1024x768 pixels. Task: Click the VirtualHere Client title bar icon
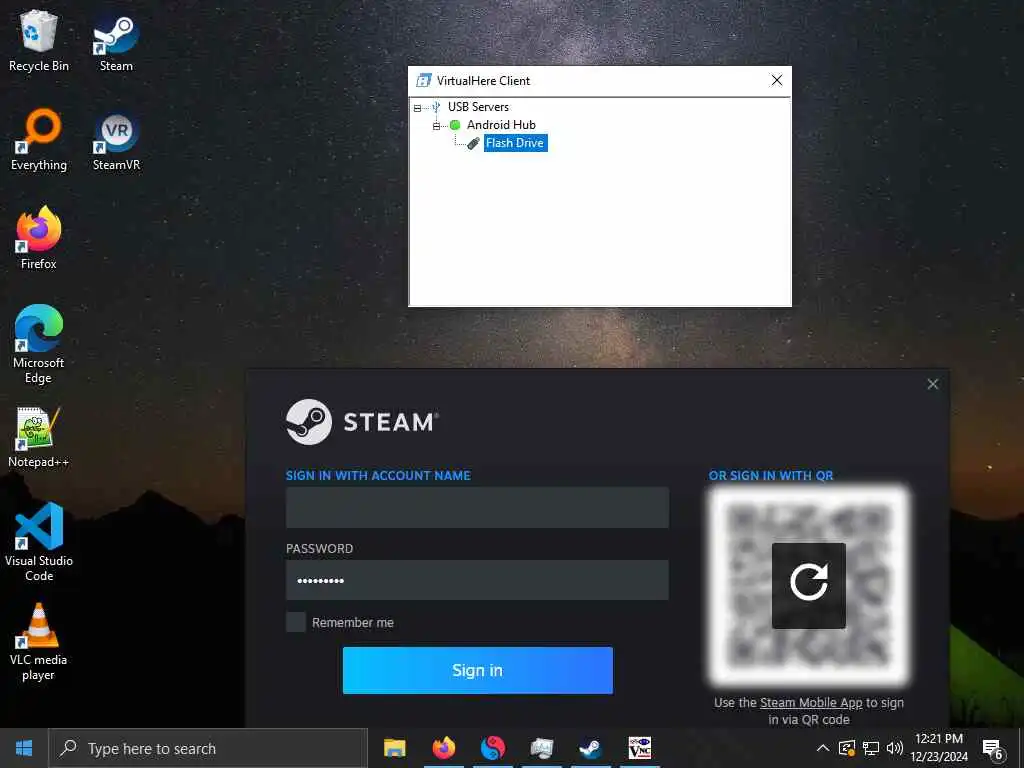(x=424, y=80)
